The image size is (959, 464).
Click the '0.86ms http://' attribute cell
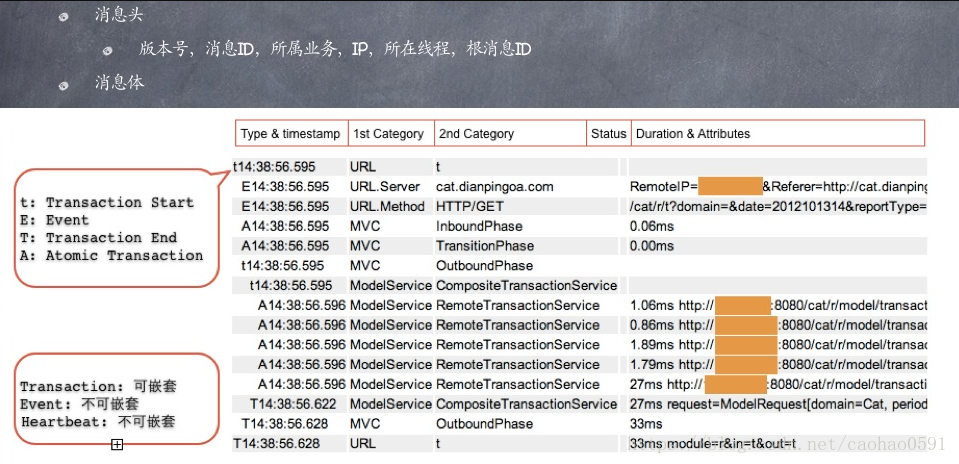point(779,325)
